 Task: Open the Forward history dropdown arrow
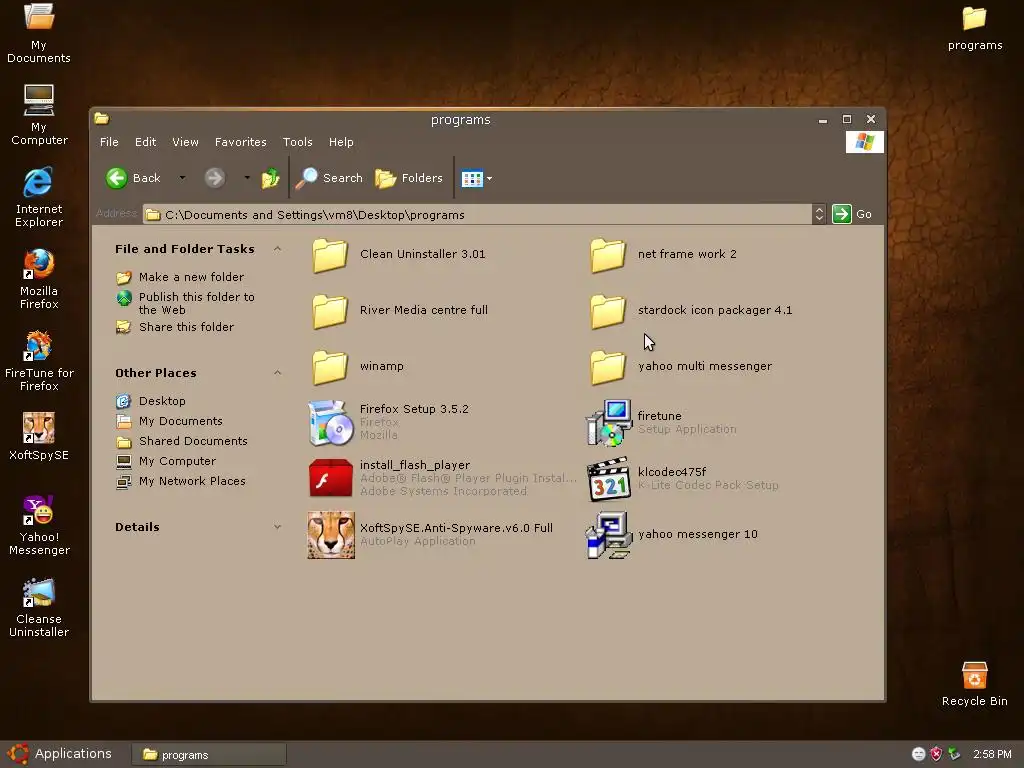pos(247,178)
